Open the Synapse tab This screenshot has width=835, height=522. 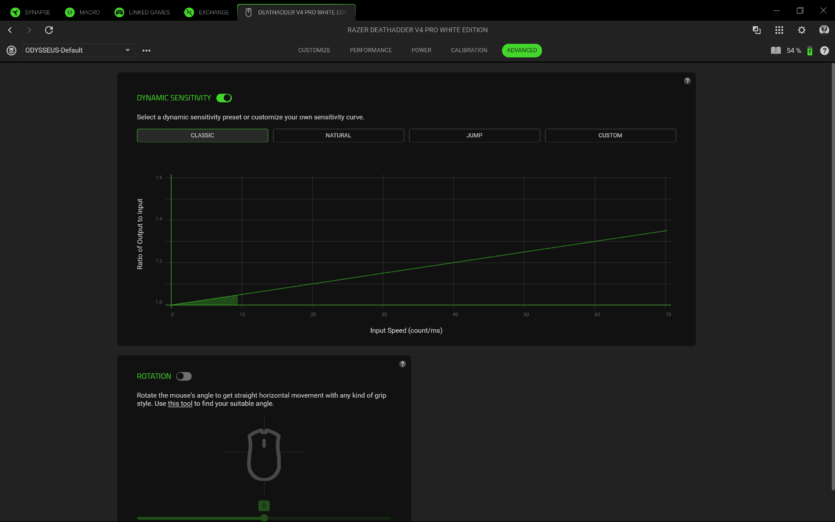click(x=30, y=12)
